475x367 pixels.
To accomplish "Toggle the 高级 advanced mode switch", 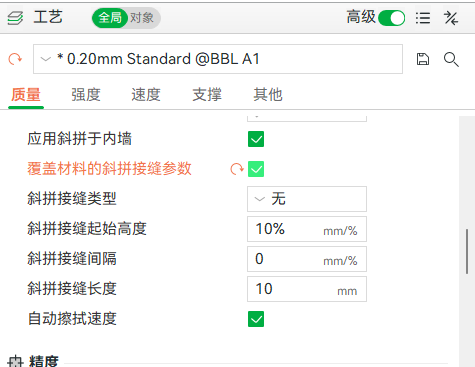I will pyautogui.click(x=392, y=18).
